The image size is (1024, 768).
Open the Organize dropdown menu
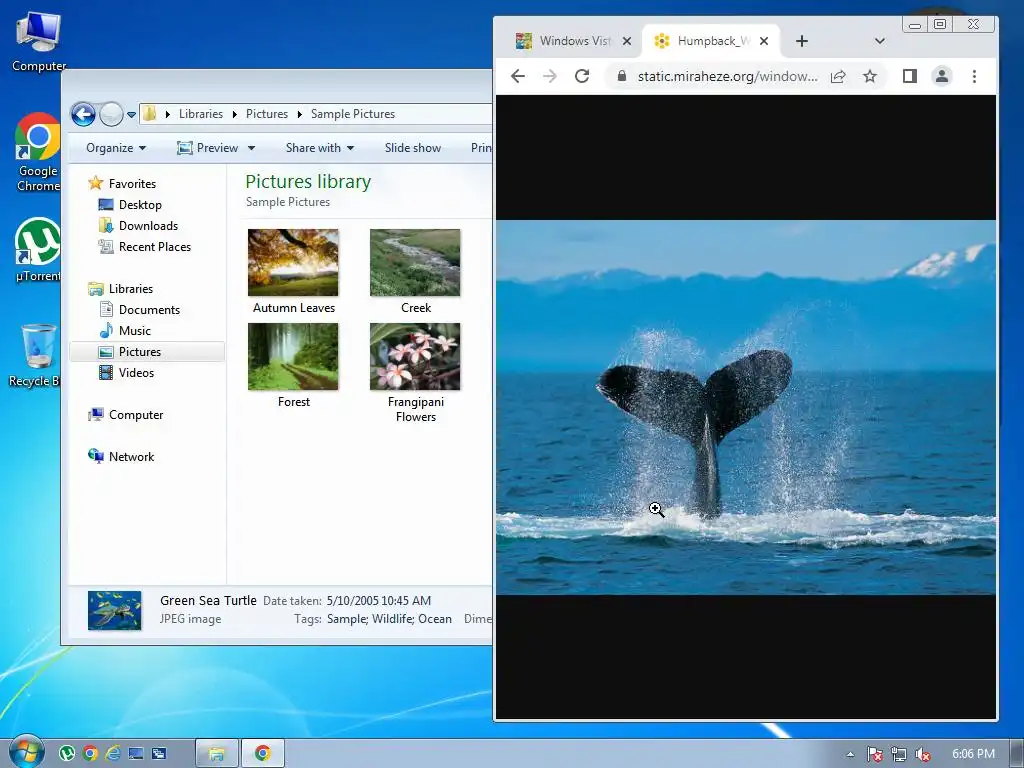click(x=116, y=148)
